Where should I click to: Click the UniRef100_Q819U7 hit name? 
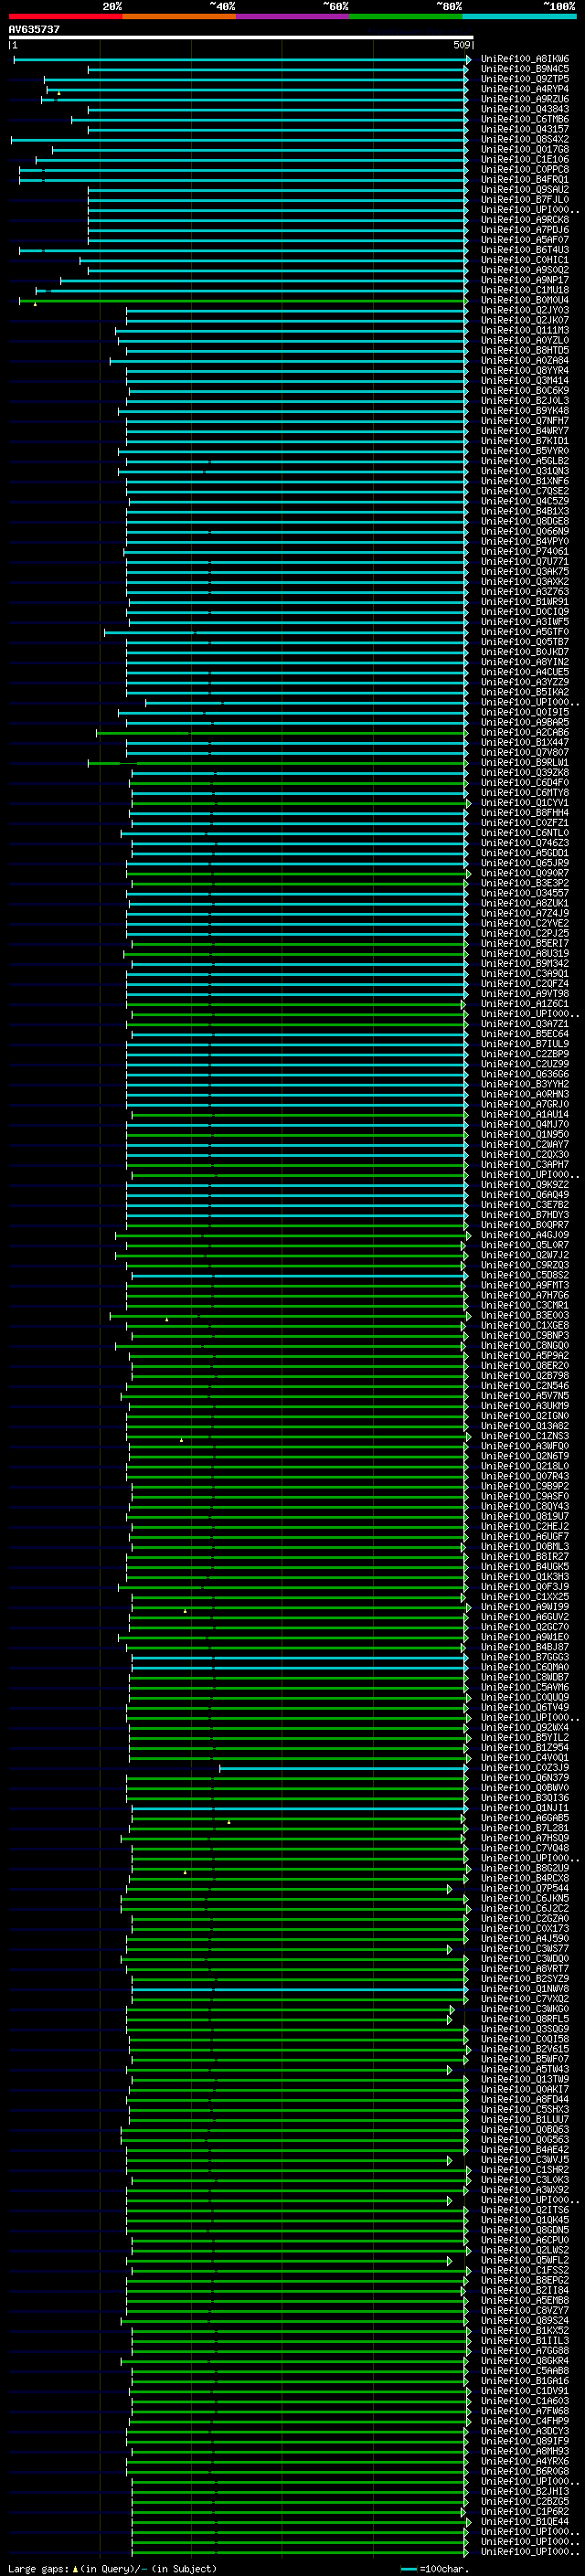pos(525,1517)
